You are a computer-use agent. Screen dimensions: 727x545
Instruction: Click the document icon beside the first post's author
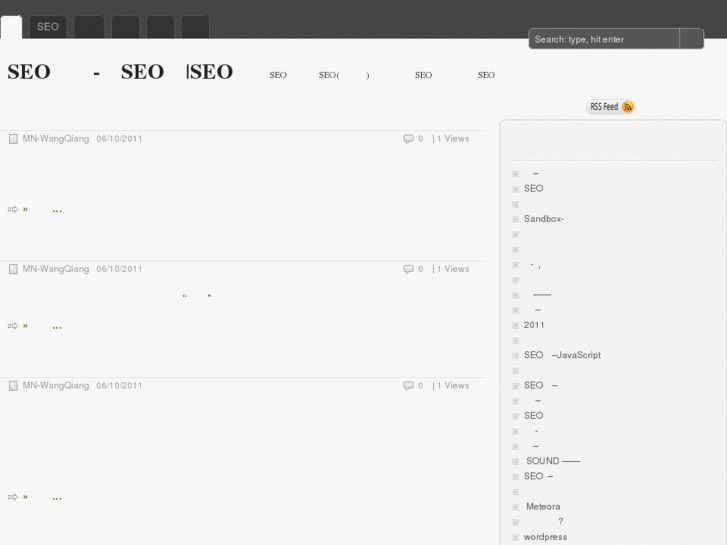[13, 139]
